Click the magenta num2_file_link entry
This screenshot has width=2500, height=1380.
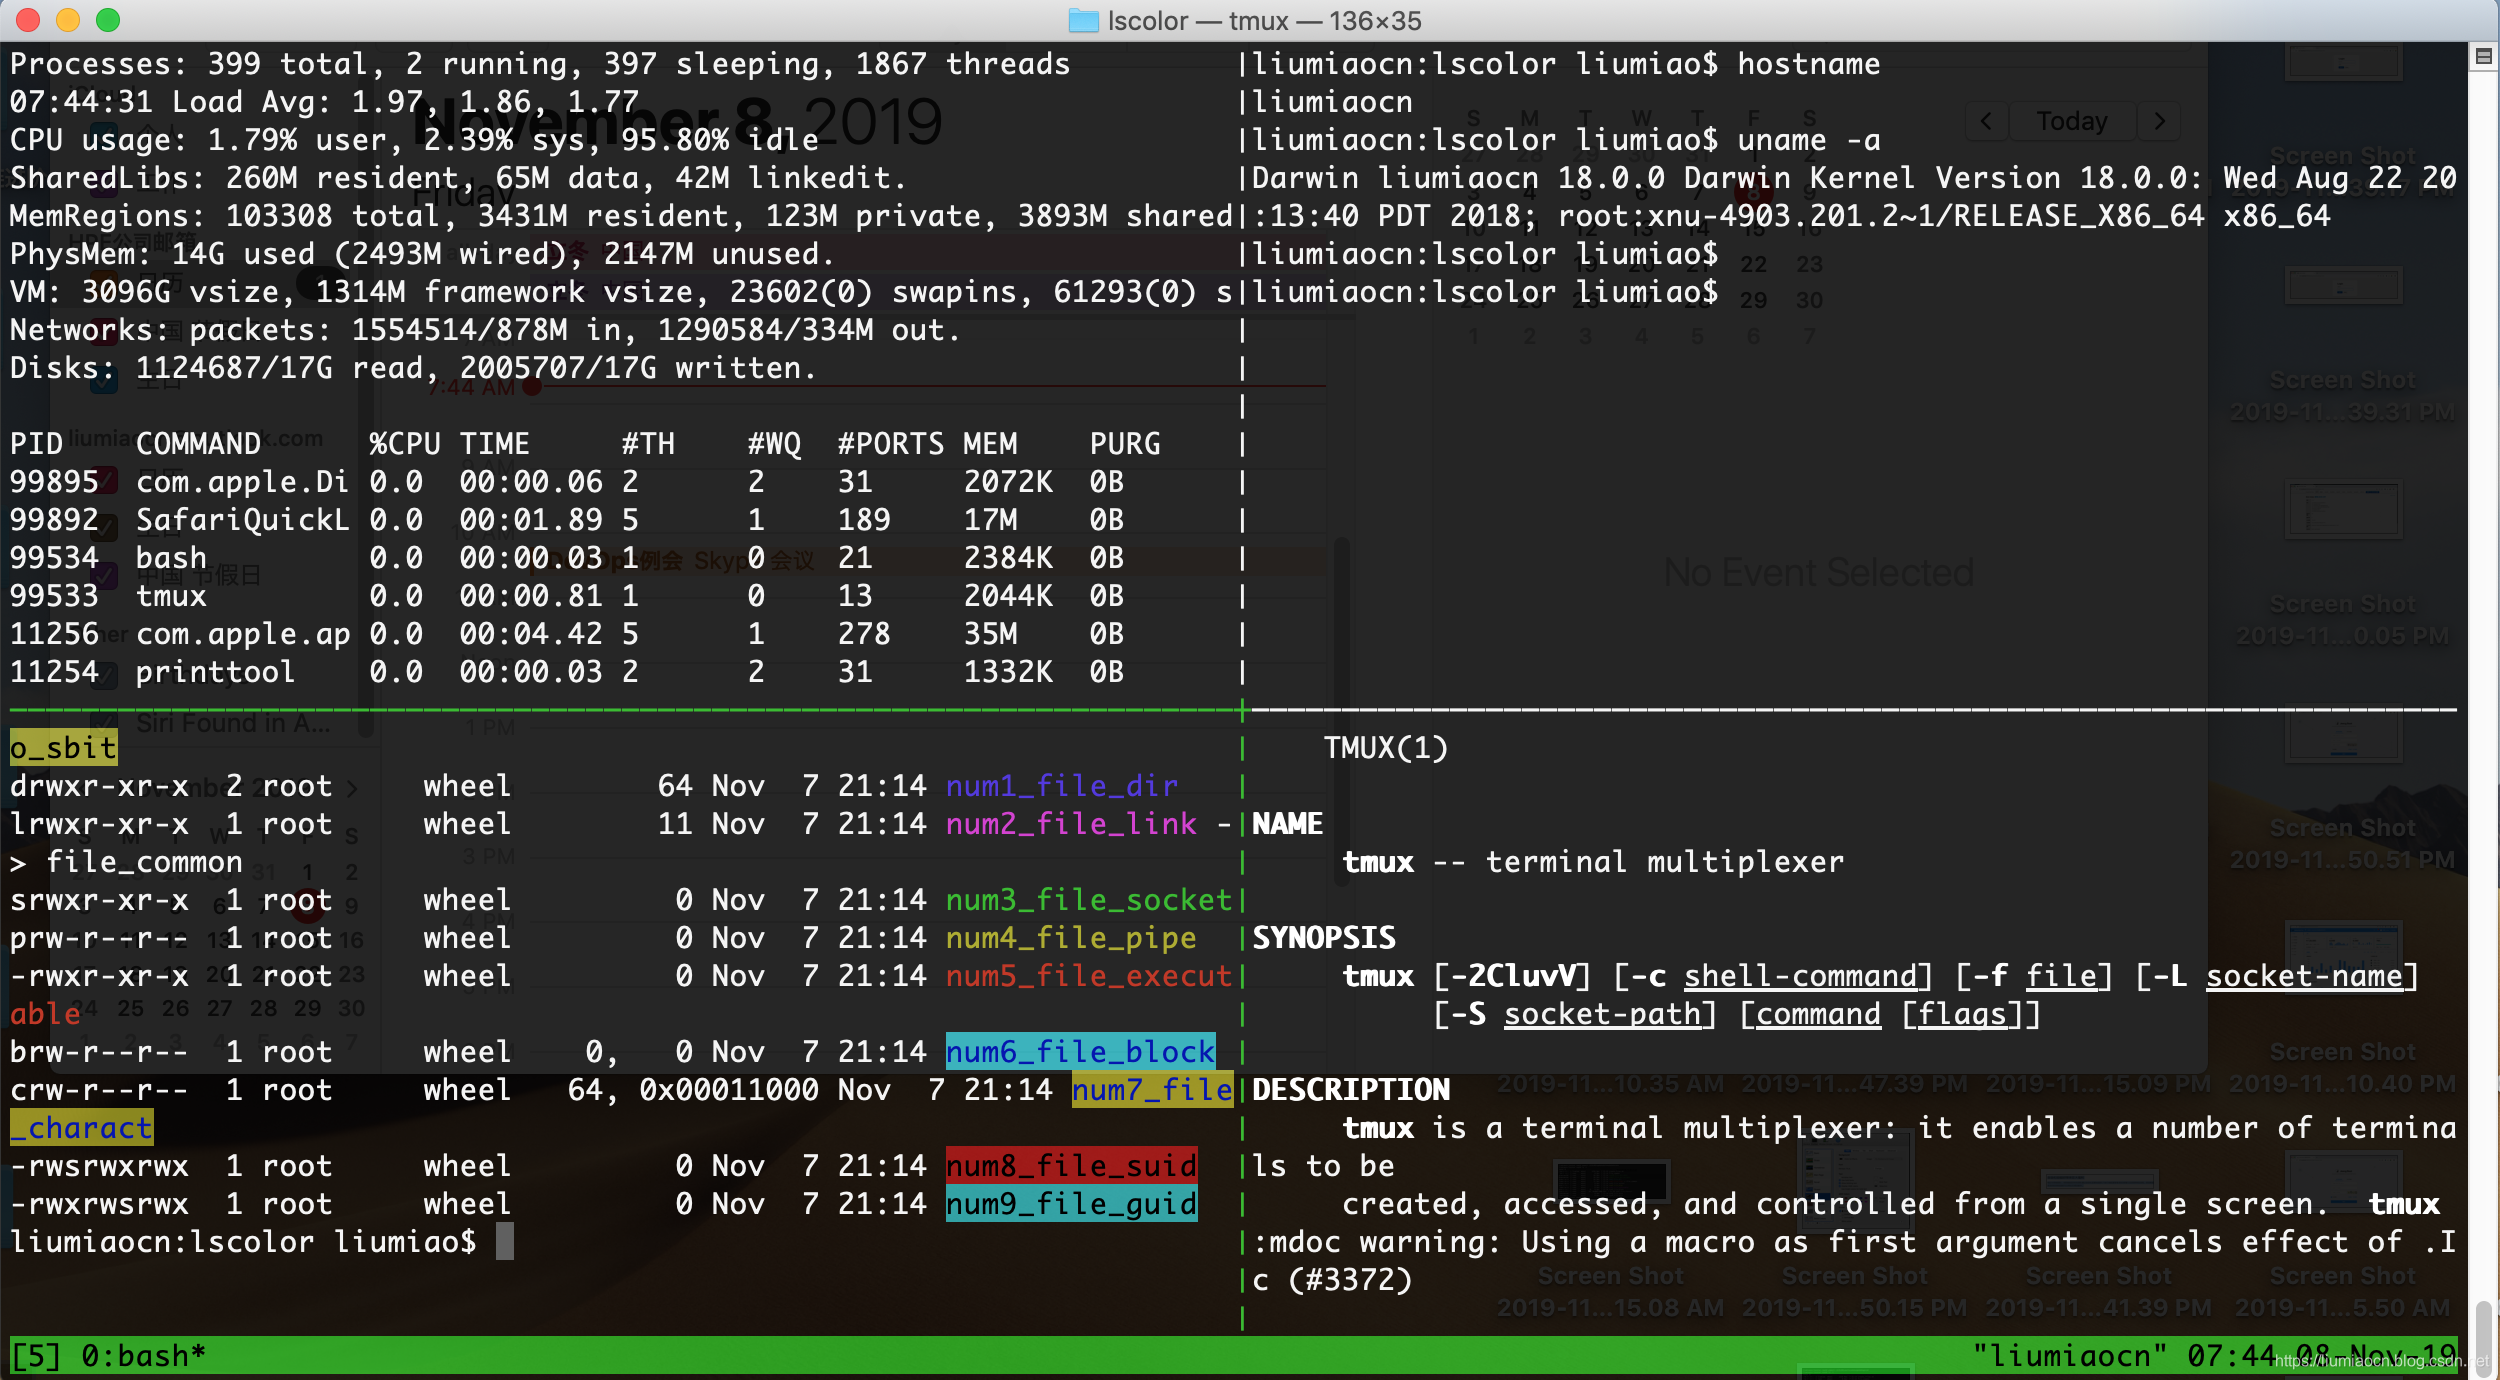pyautogui.click(x=1071, y=824)
